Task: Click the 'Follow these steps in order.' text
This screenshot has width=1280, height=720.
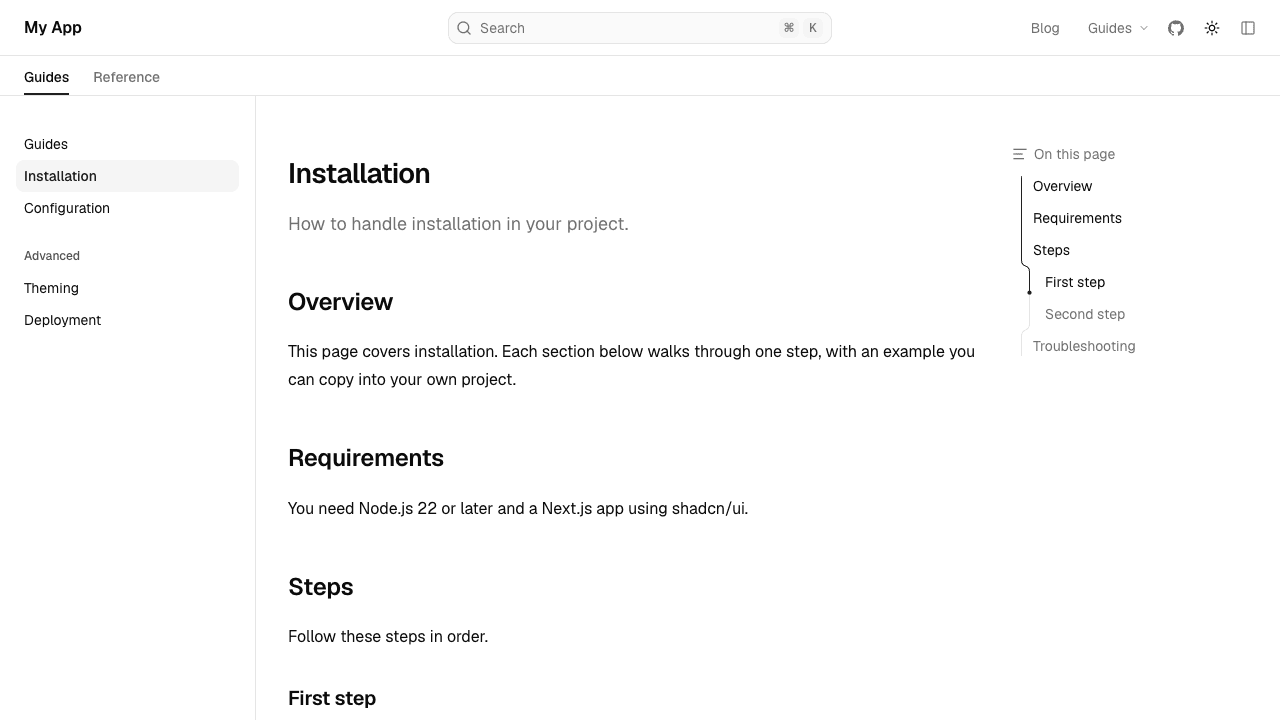Action: (388, 637)
